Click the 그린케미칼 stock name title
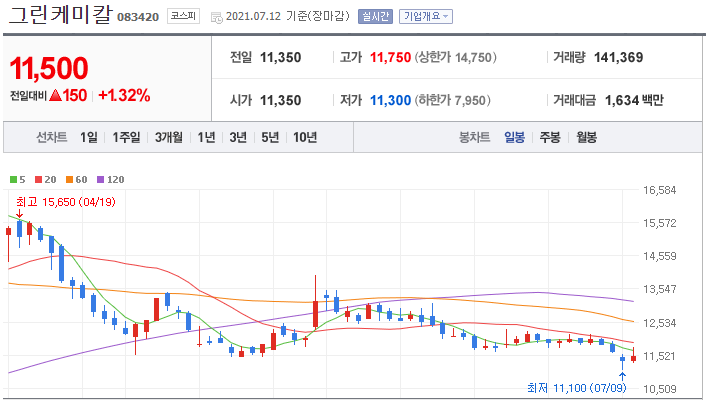The width and height of the screenshot is (706, 400). 59,15
